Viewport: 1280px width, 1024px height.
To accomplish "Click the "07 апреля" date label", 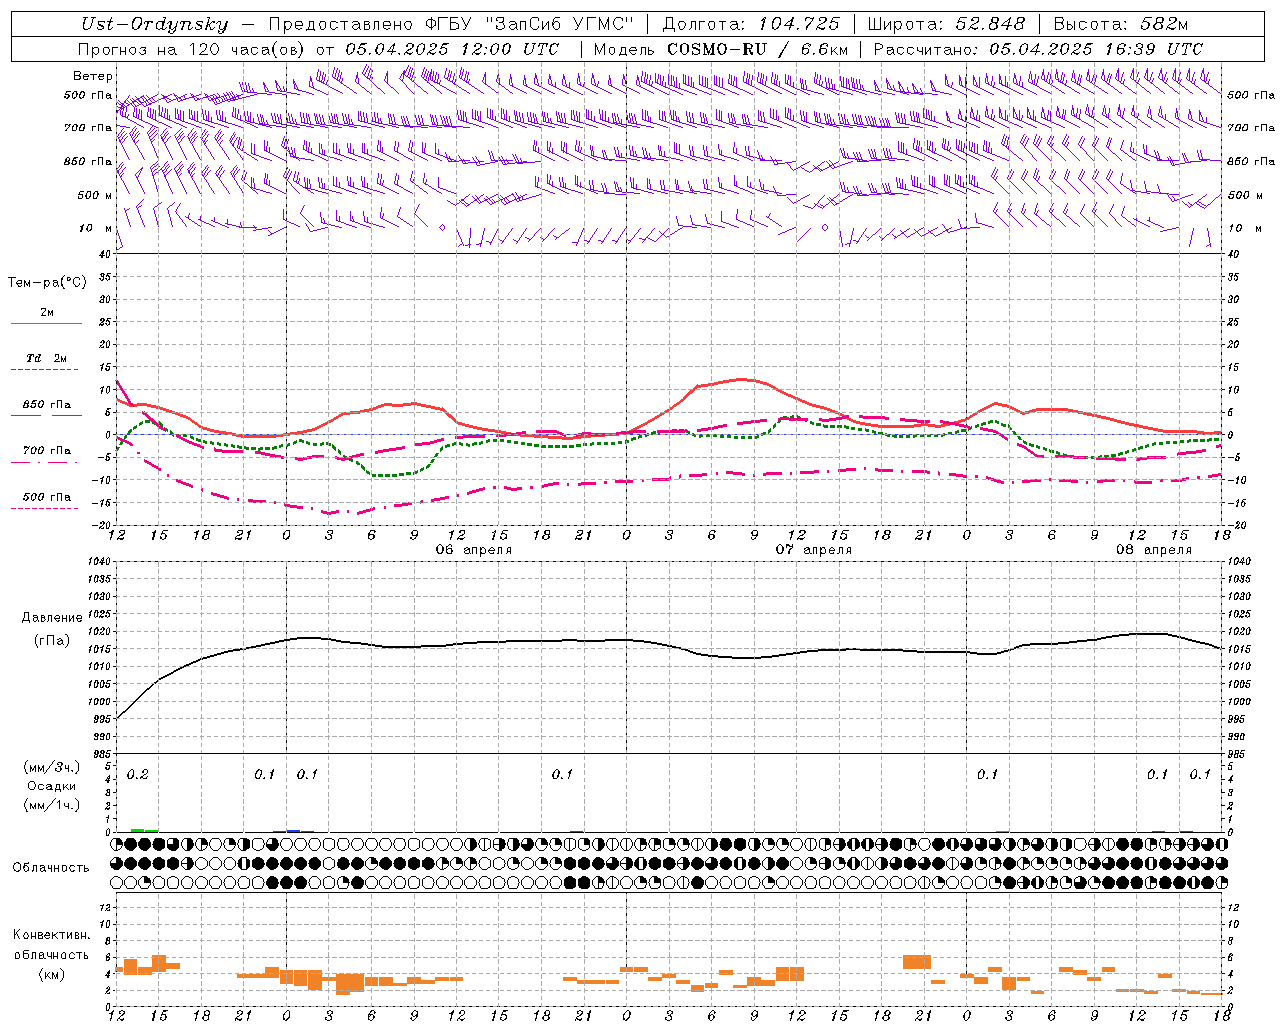I will click(814, 550).
